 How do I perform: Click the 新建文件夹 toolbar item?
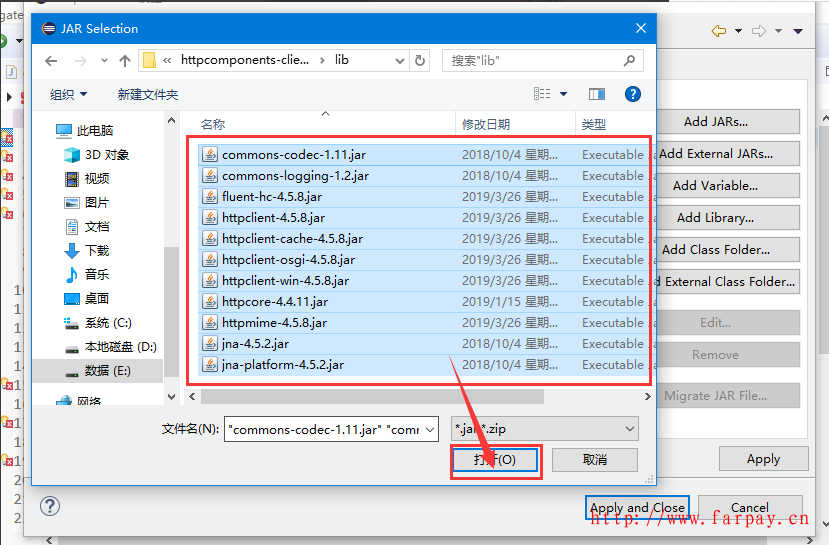coord(147,94)
